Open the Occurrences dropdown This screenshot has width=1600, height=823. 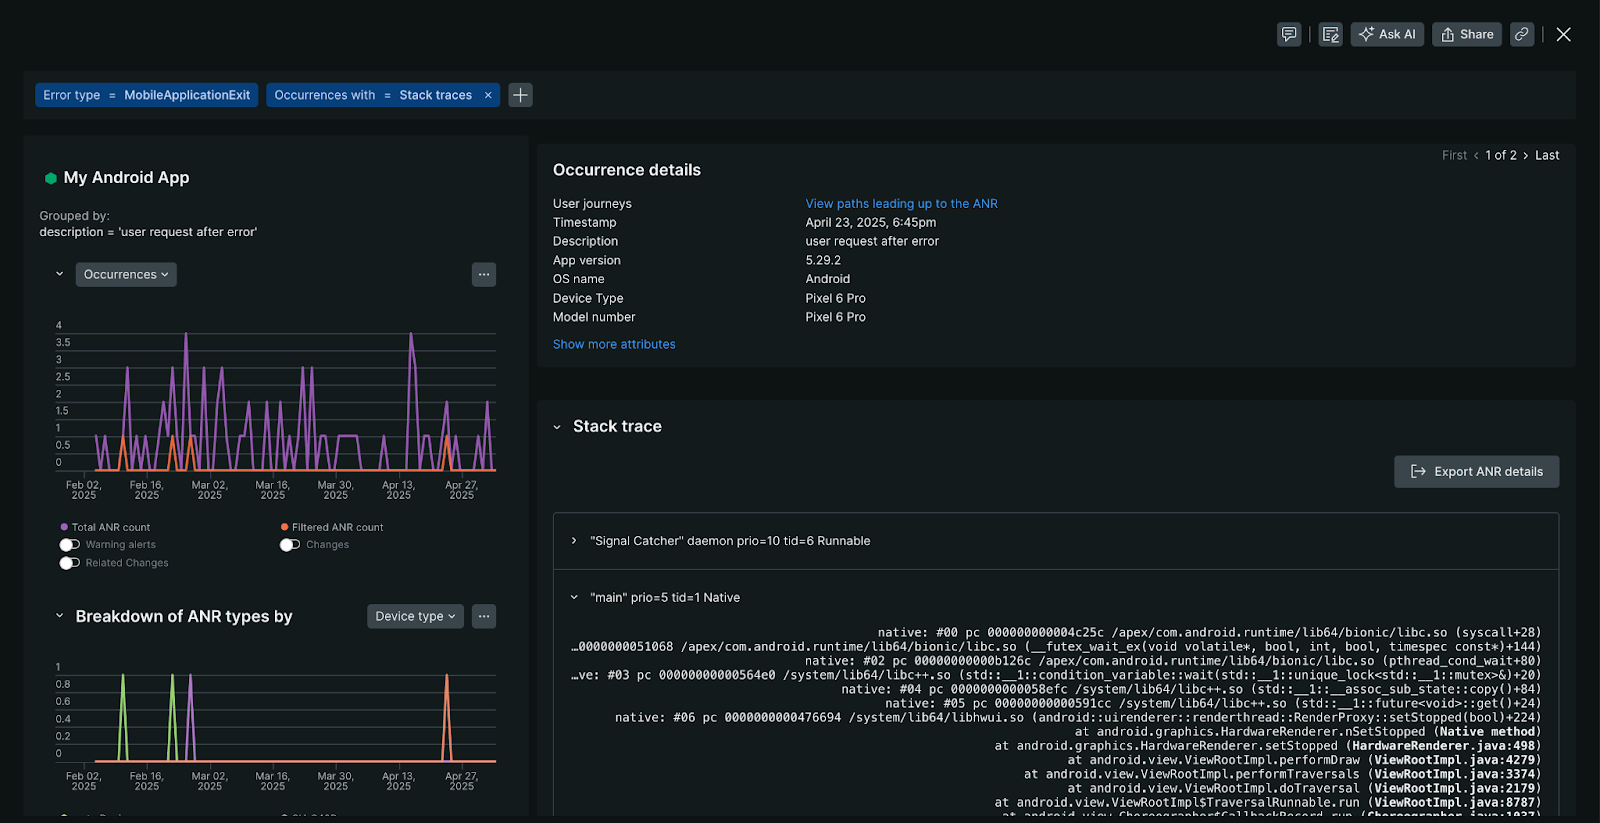[126, 274]
